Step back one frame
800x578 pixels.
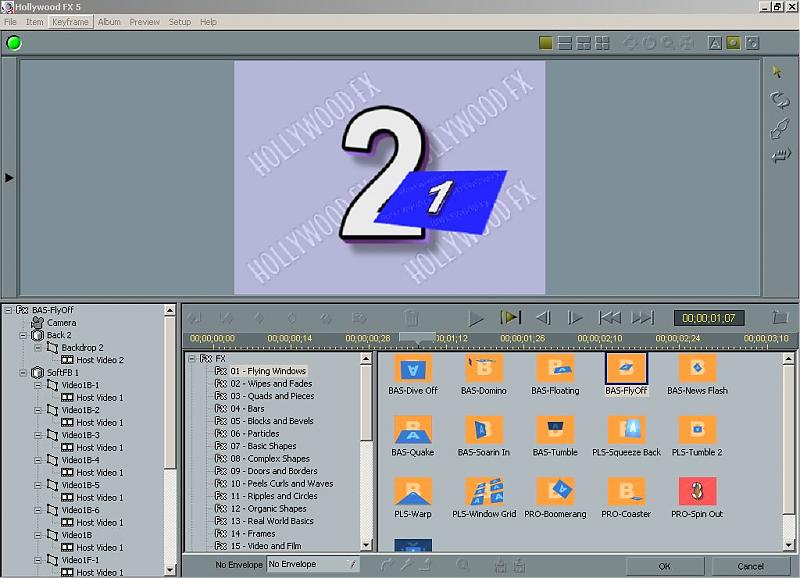click(543, 318)
